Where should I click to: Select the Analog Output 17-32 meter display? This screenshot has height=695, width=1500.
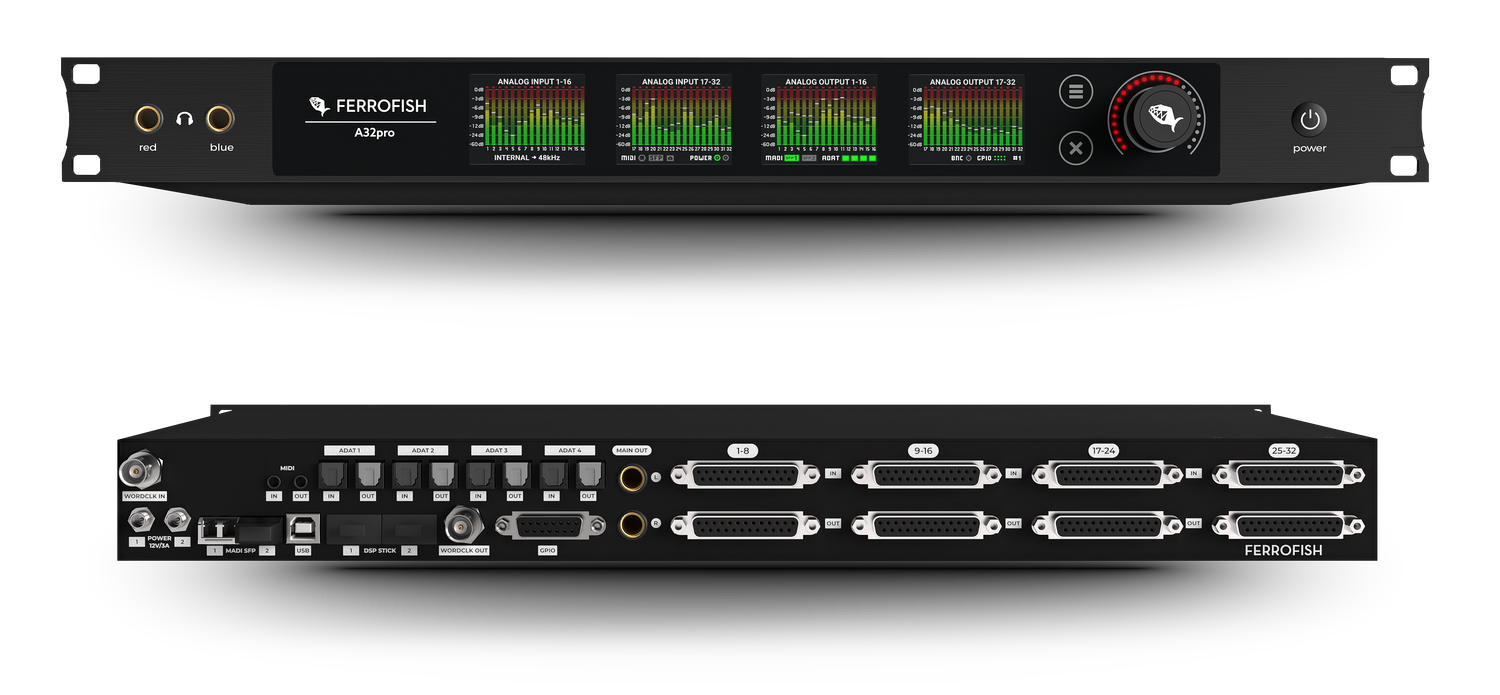click(966, 119)
